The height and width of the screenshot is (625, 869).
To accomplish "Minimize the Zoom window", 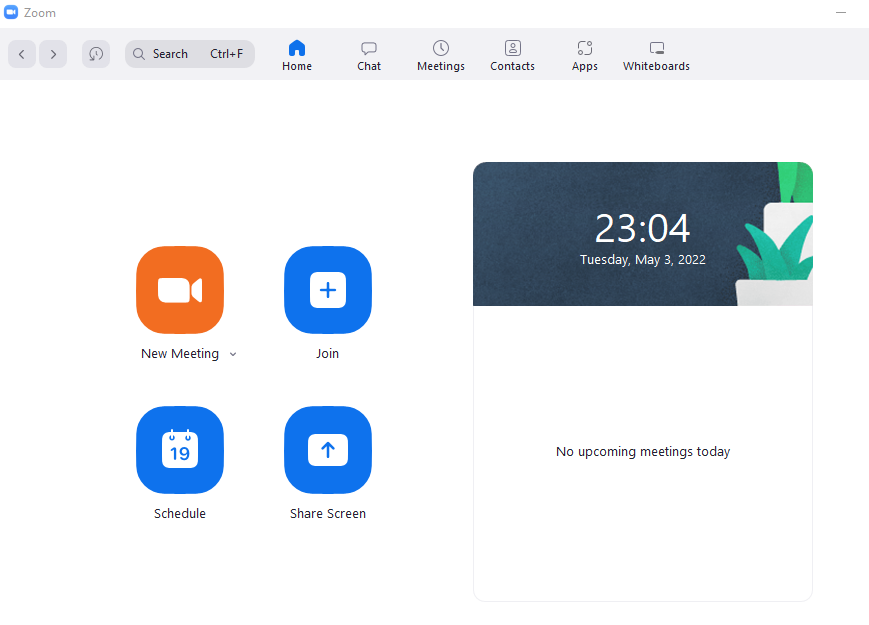I will point(841,12).
